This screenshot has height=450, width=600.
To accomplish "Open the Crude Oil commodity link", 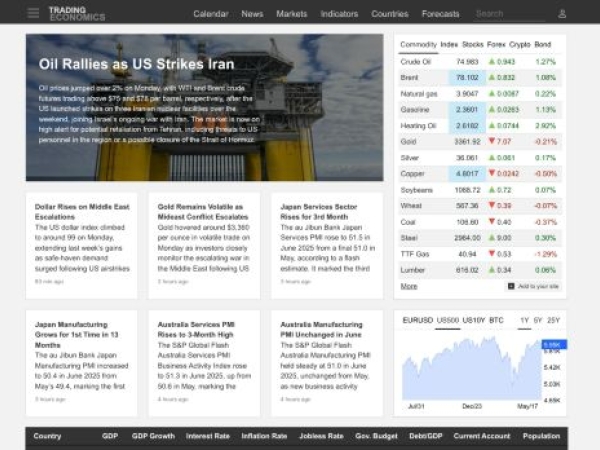I will coord(416,62).
